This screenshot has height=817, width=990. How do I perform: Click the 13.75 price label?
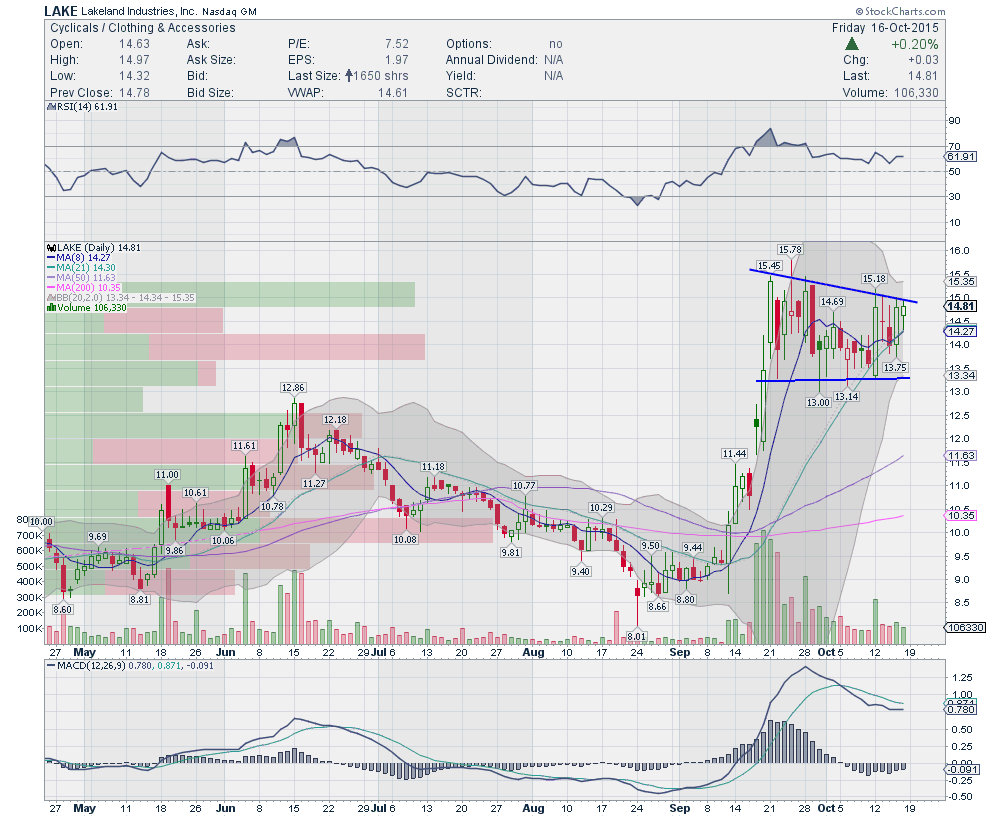[x=895, y=367]
